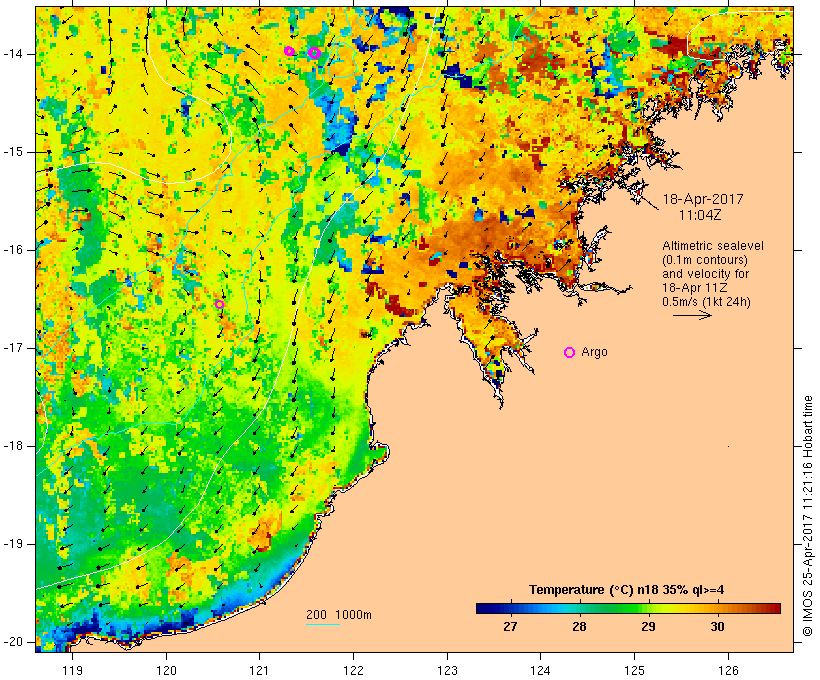
Task: Click the '200 1000m' depth contour label
Action: 339,615
